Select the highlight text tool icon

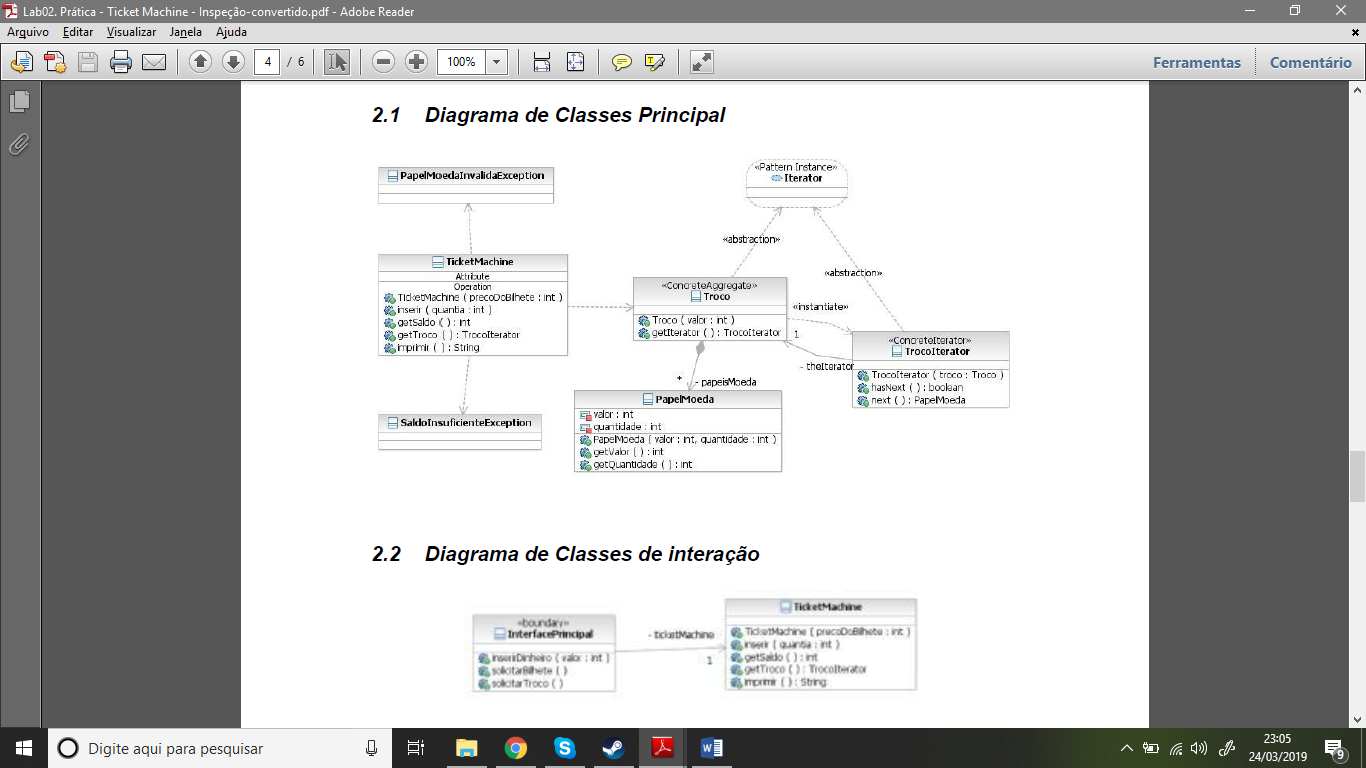tap(655, 62)
